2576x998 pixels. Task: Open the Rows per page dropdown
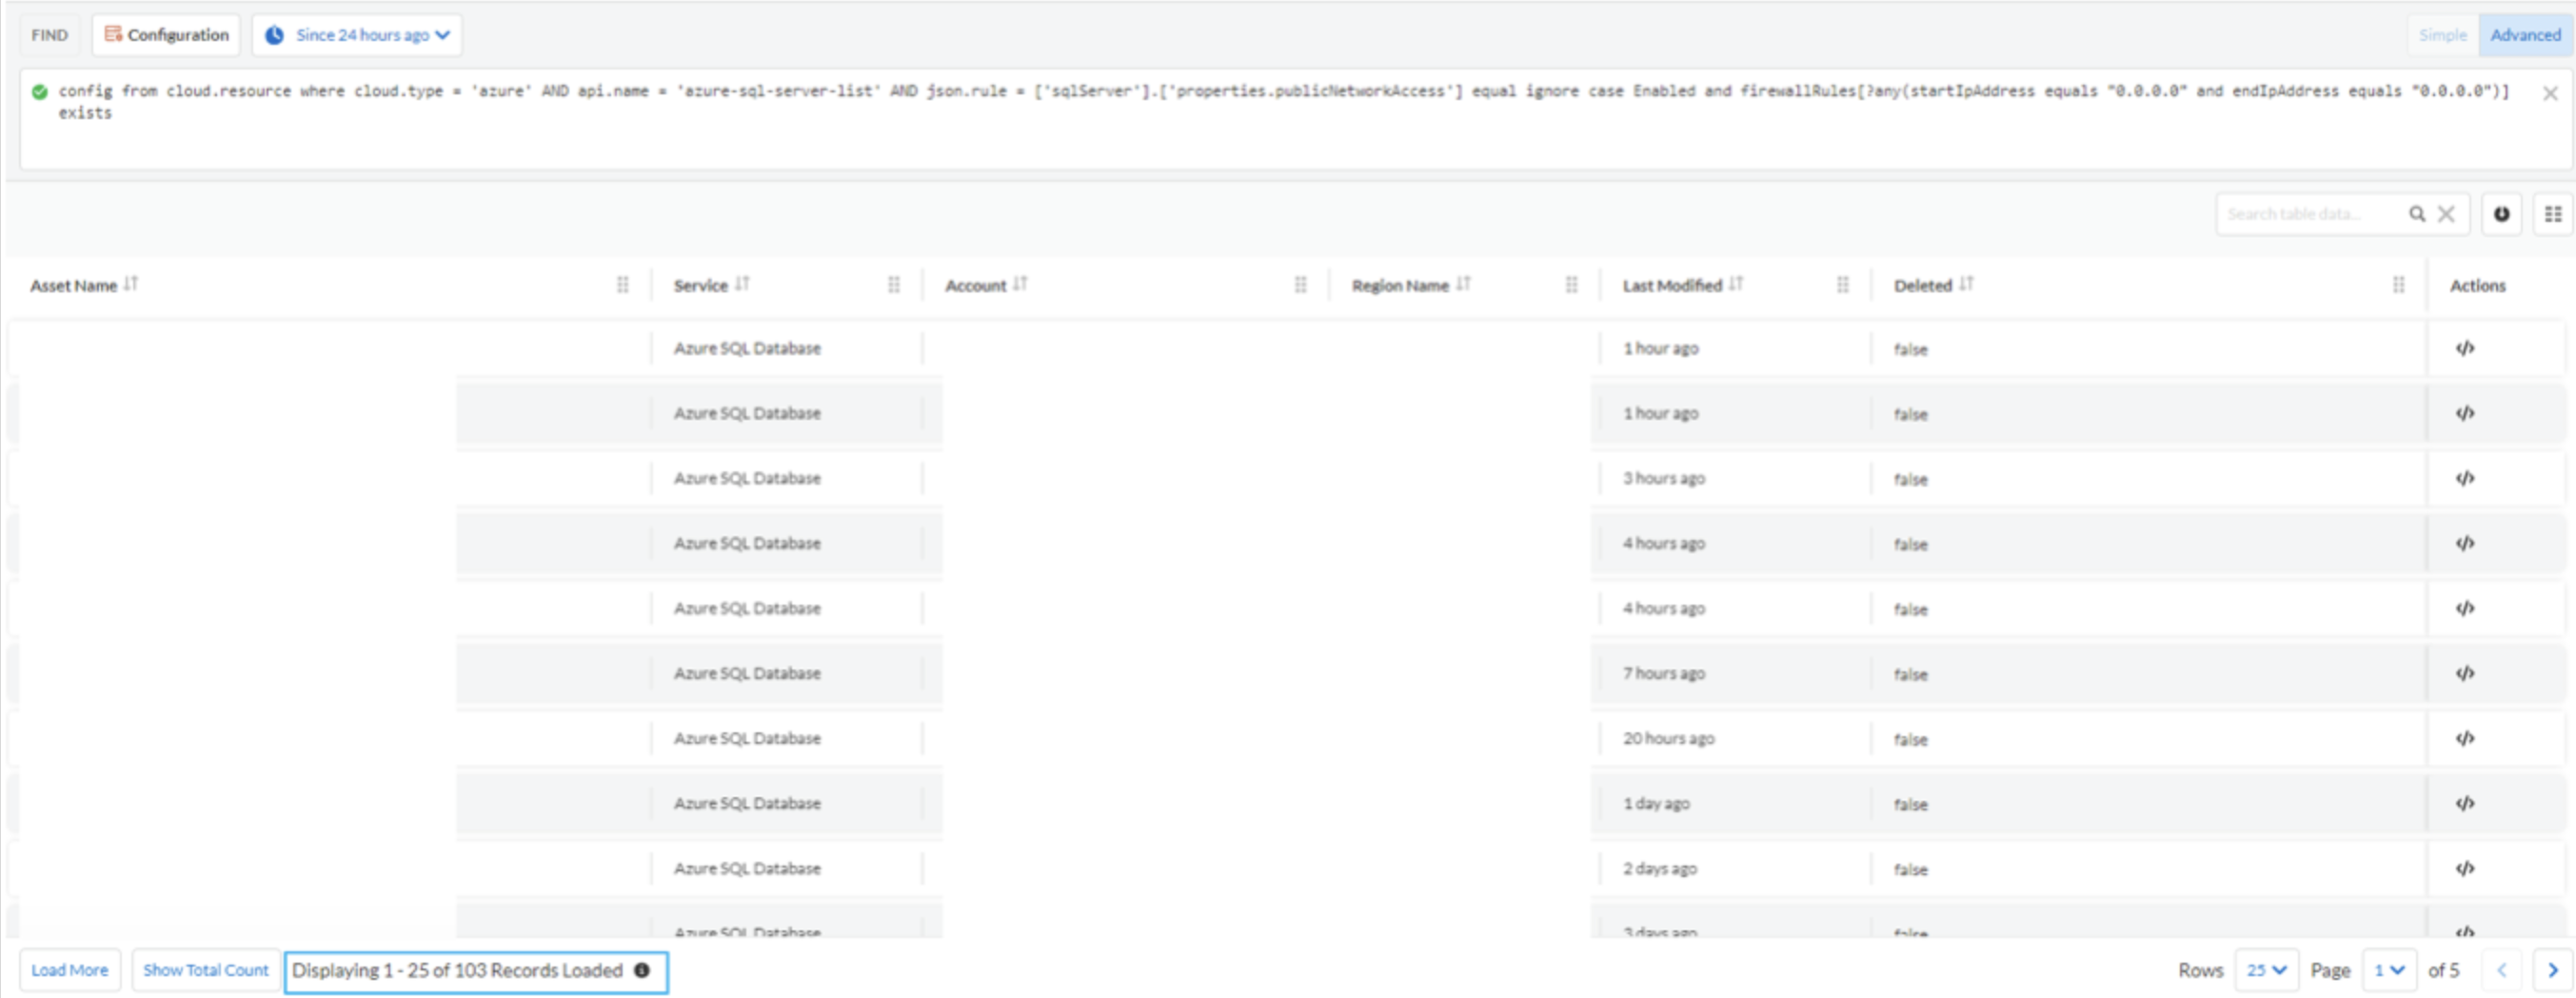click(x=2266, y=970)
